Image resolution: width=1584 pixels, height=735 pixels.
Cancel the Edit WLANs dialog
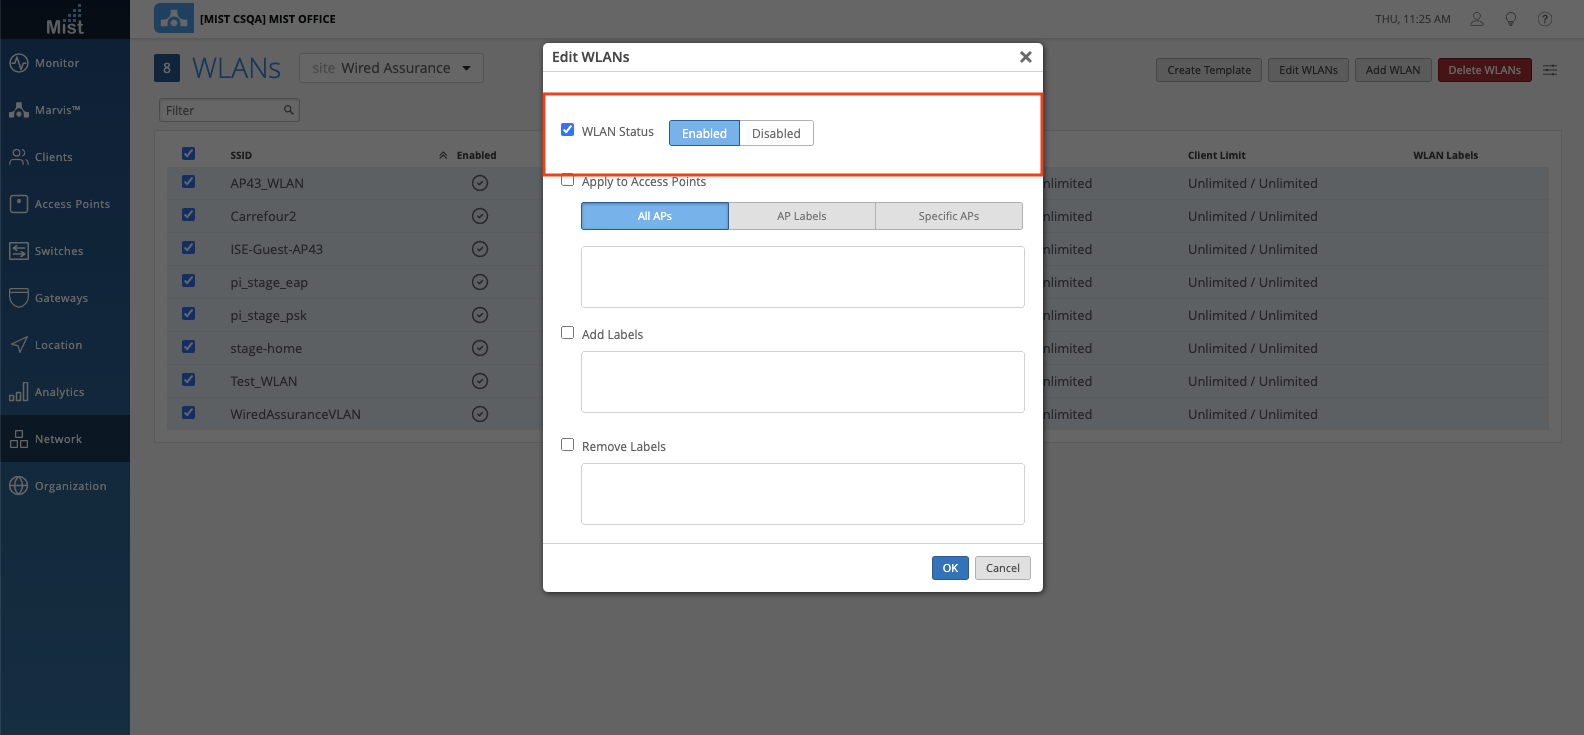click(x=1002, y=568)
